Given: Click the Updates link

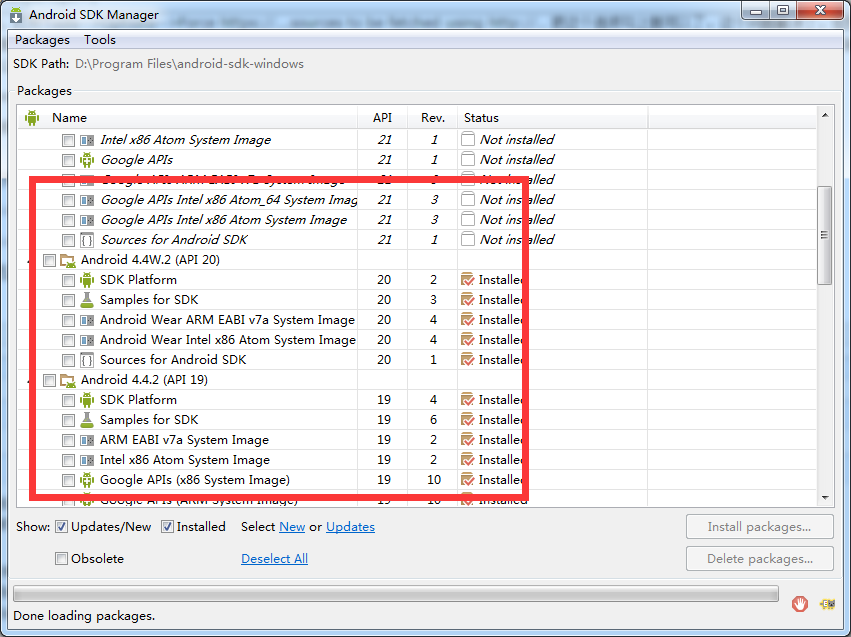Looking at the screenshot, I should [x=350, y=527].
